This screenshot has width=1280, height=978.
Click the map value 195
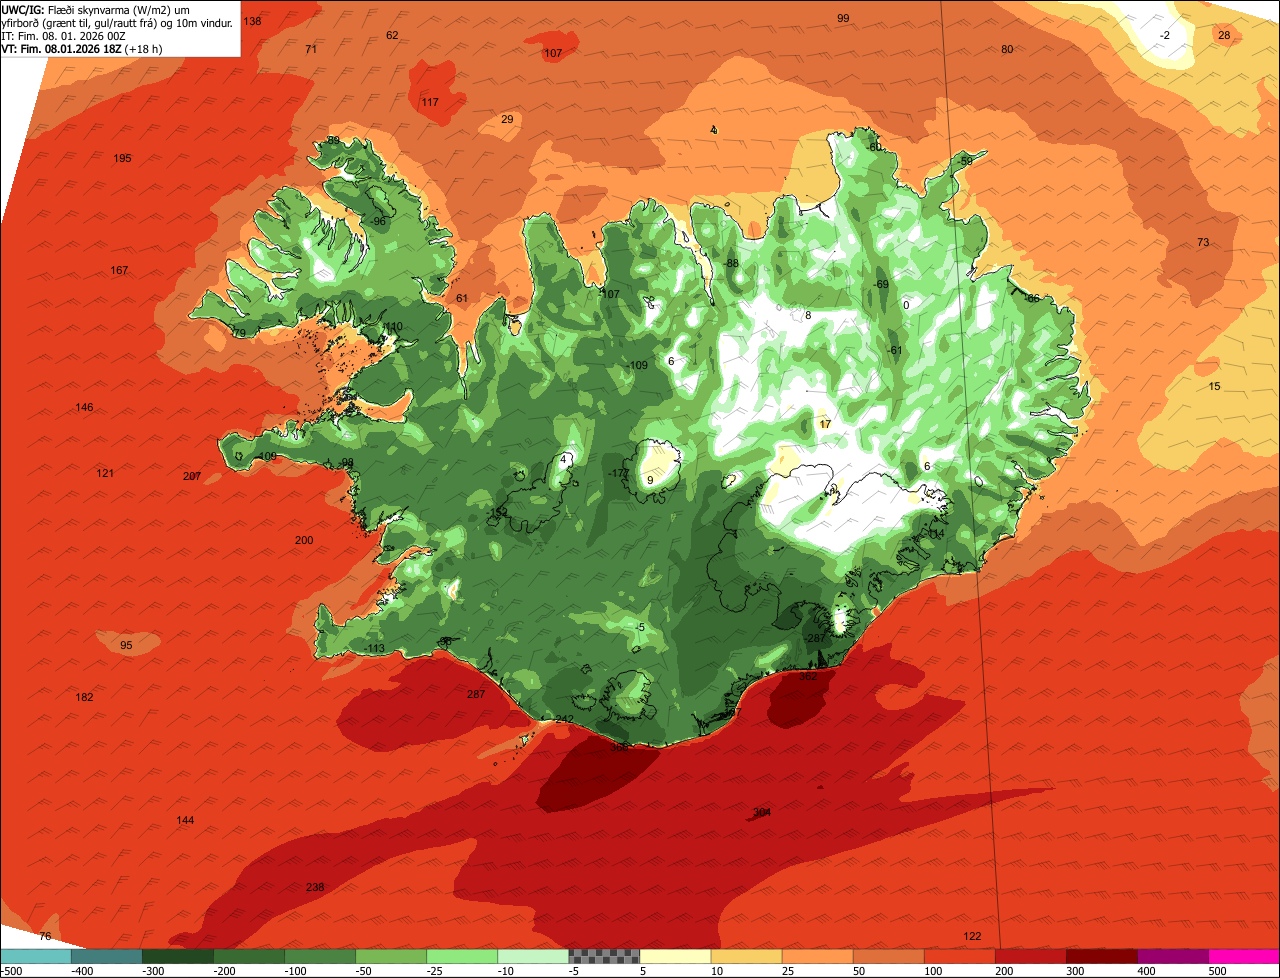coord(122,158)
